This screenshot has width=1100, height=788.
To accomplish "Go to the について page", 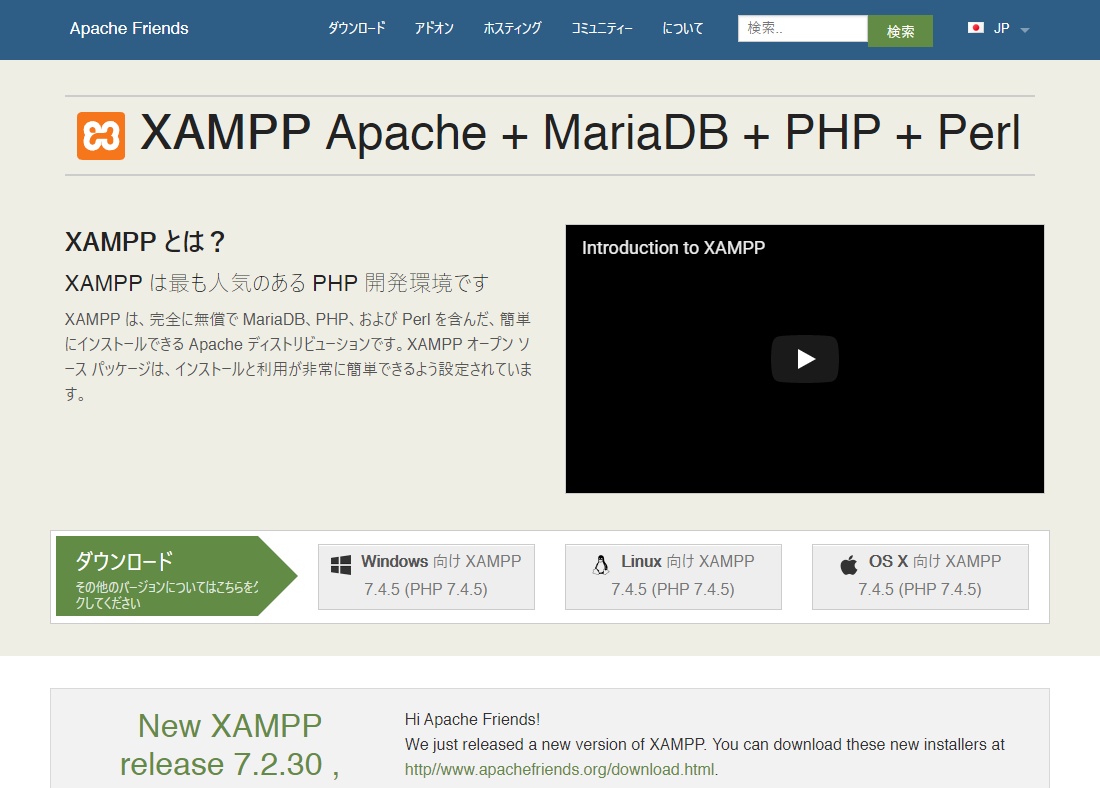I will click(683, 29).
